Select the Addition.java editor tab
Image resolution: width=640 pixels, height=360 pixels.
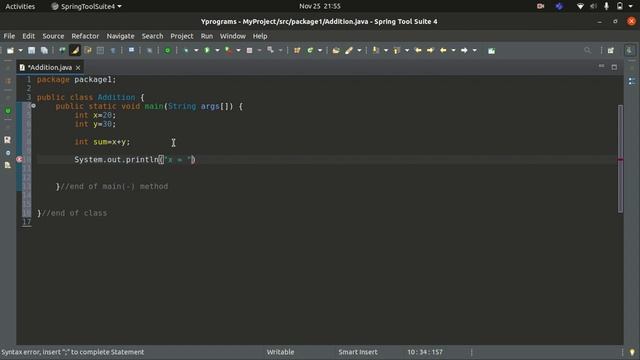pos(49,67)
